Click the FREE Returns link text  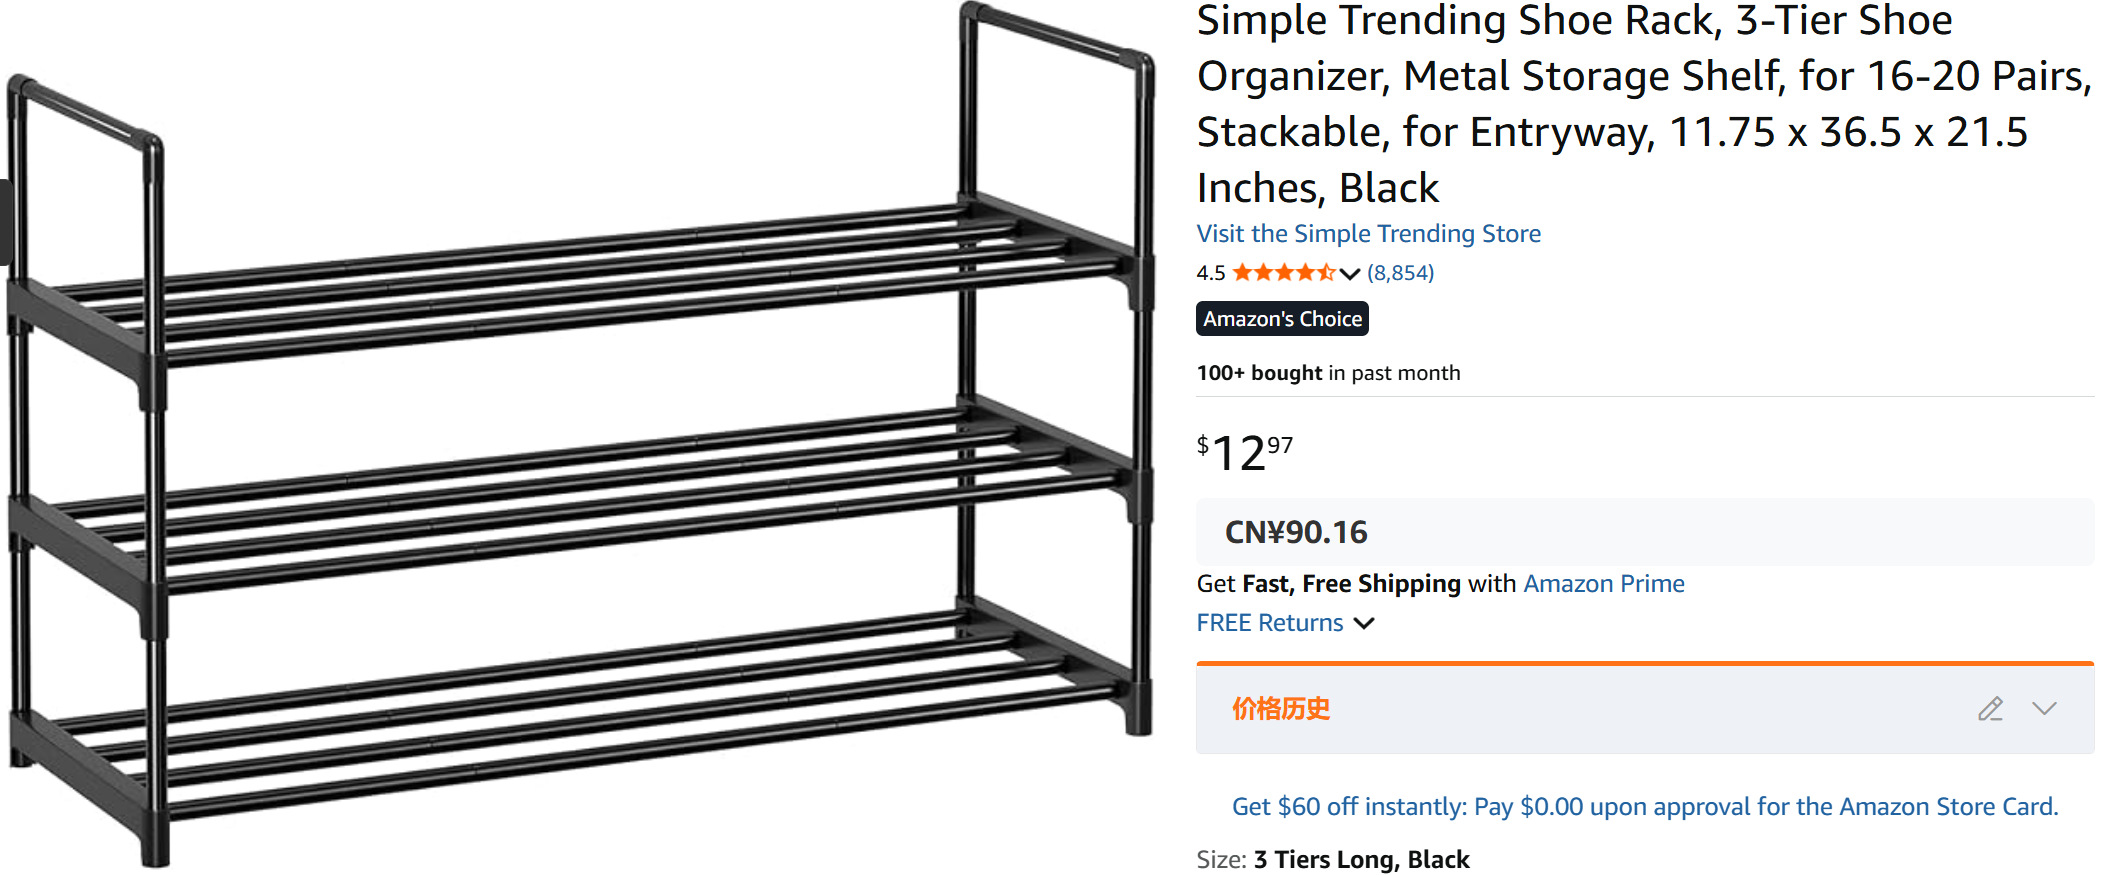1269,623
